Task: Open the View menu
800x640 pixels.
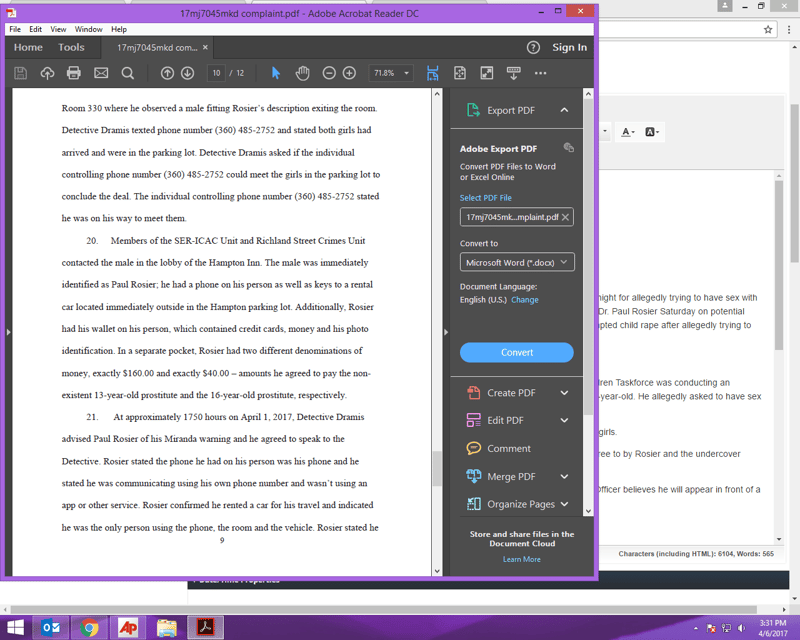Action: [x=58, y=30]
